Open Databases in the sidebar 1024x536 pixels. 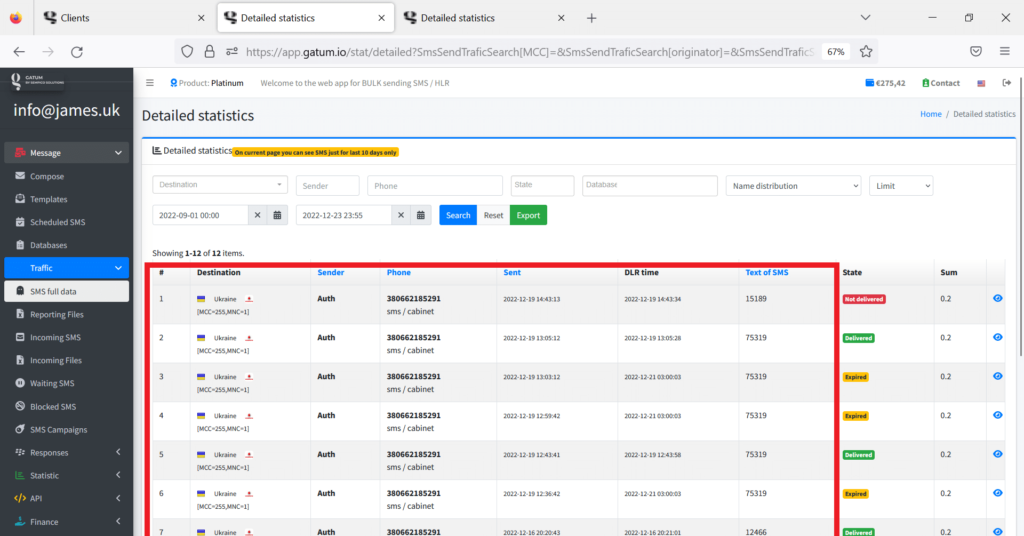48,245
